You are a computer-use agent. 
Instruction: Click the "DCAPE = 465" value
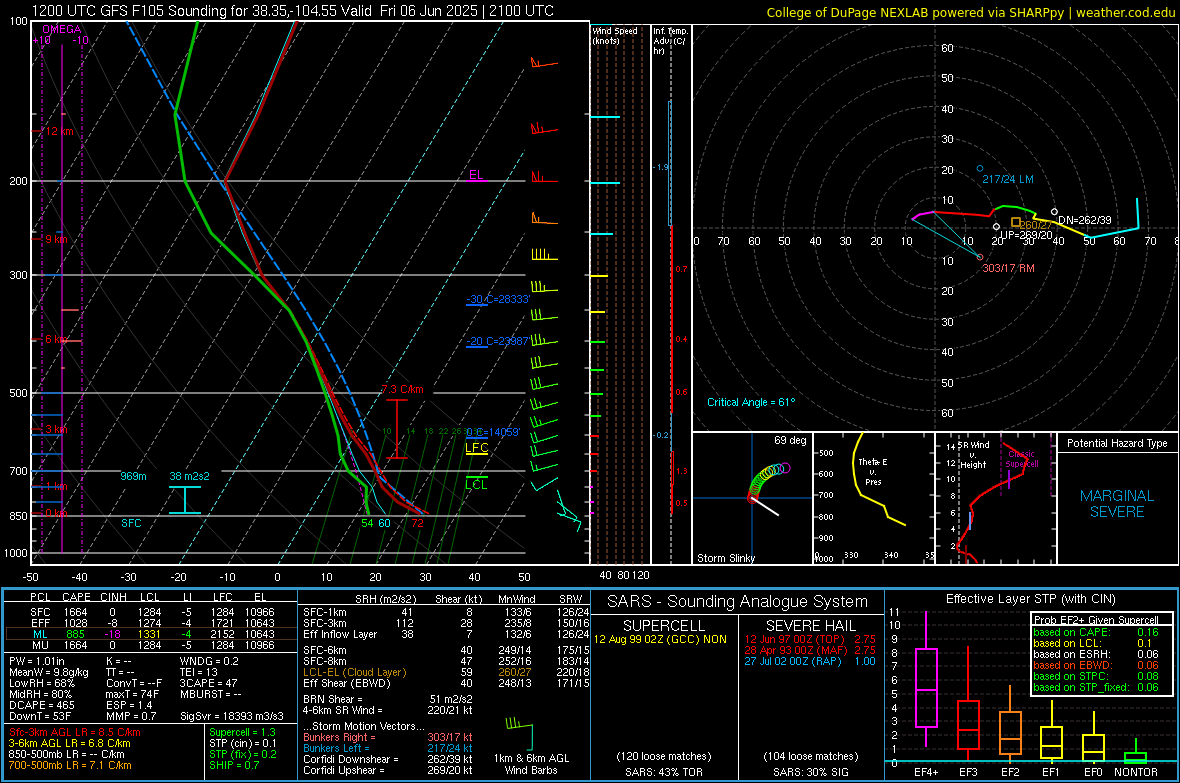(x=41, y=705)
